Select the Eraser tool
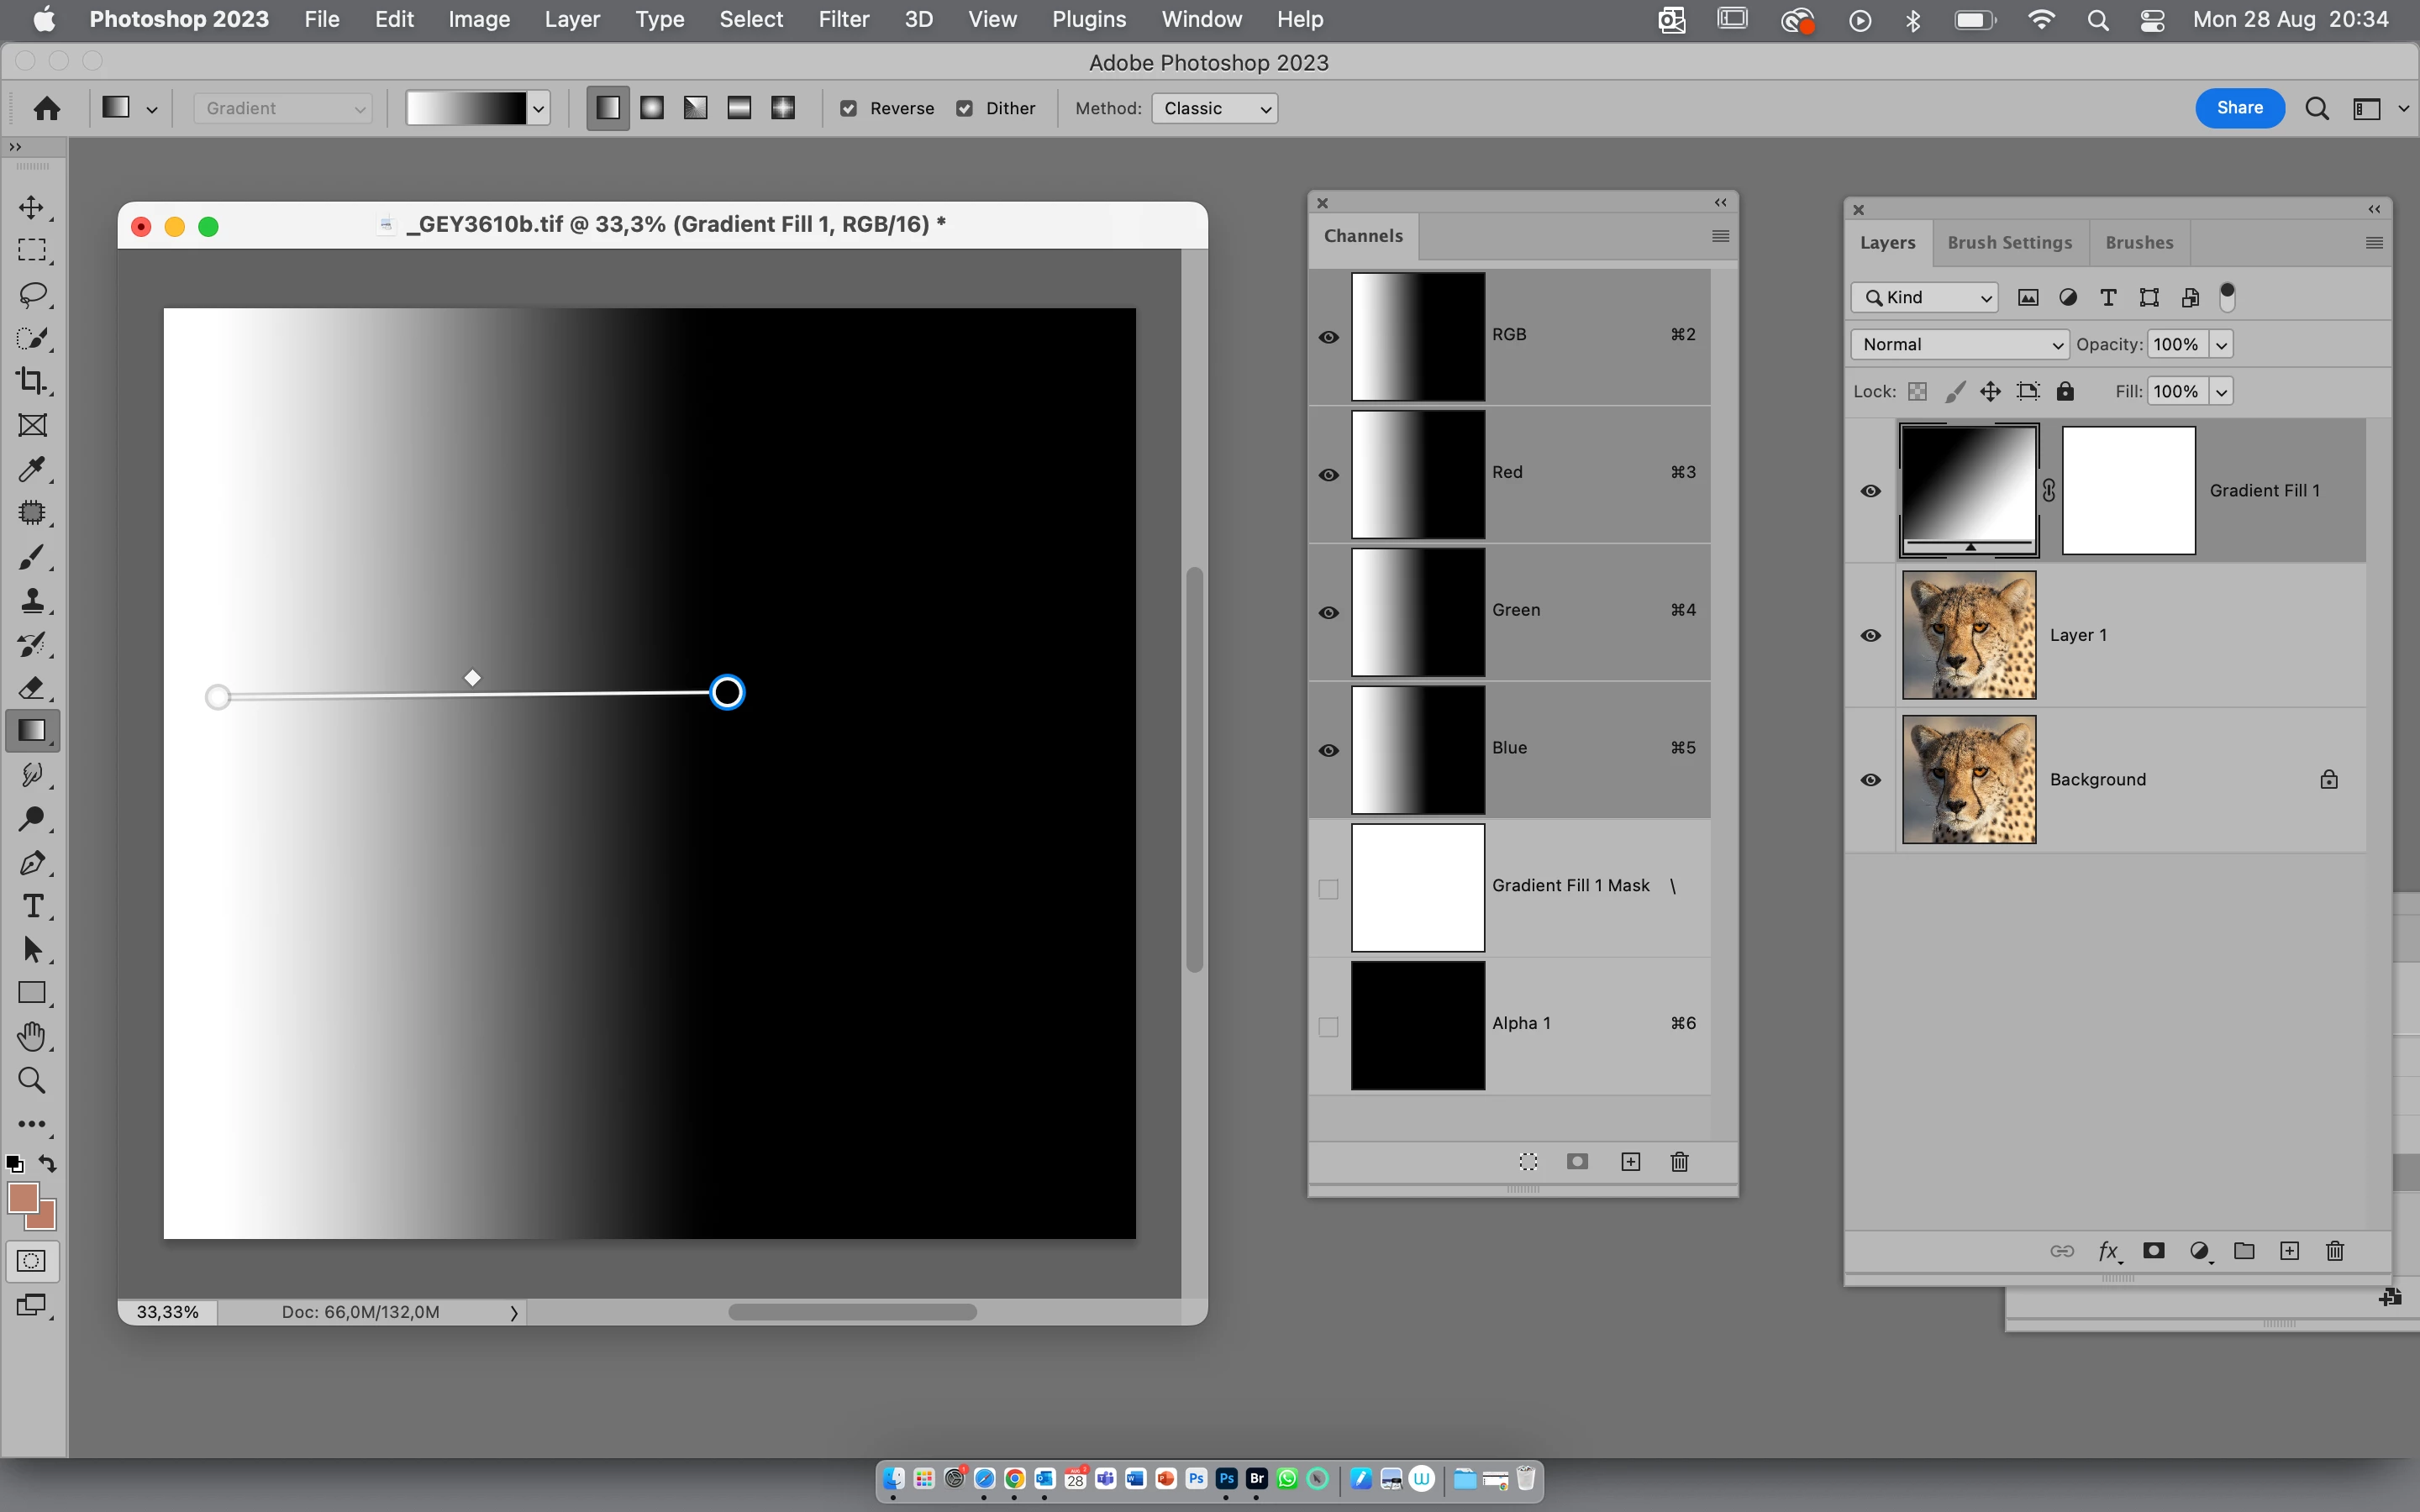The image size is (2420, 1512). pos(32,688)
